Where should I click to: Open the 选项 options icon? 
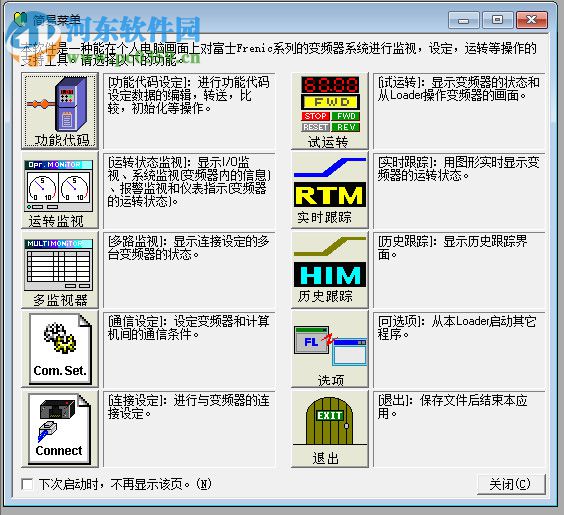tap(330, 349)
